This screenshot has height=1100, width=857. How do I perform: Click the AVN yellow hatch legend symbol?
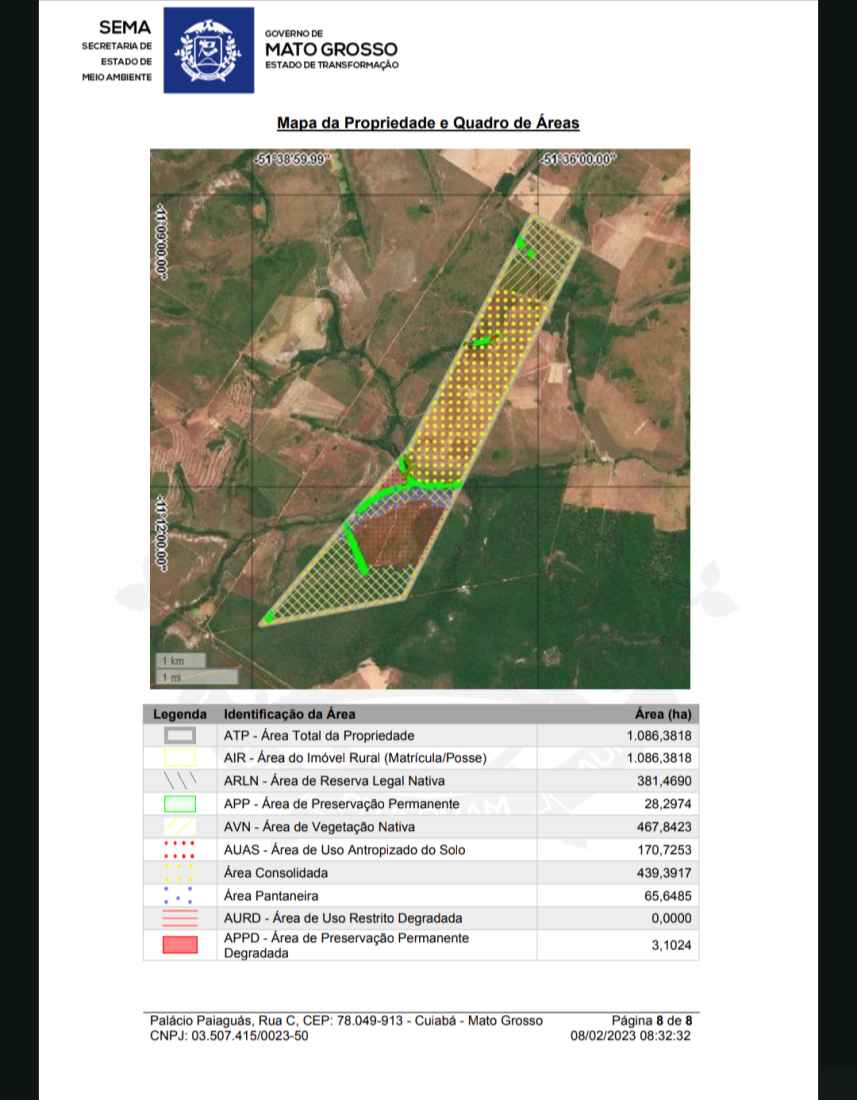tap(180, 826)
